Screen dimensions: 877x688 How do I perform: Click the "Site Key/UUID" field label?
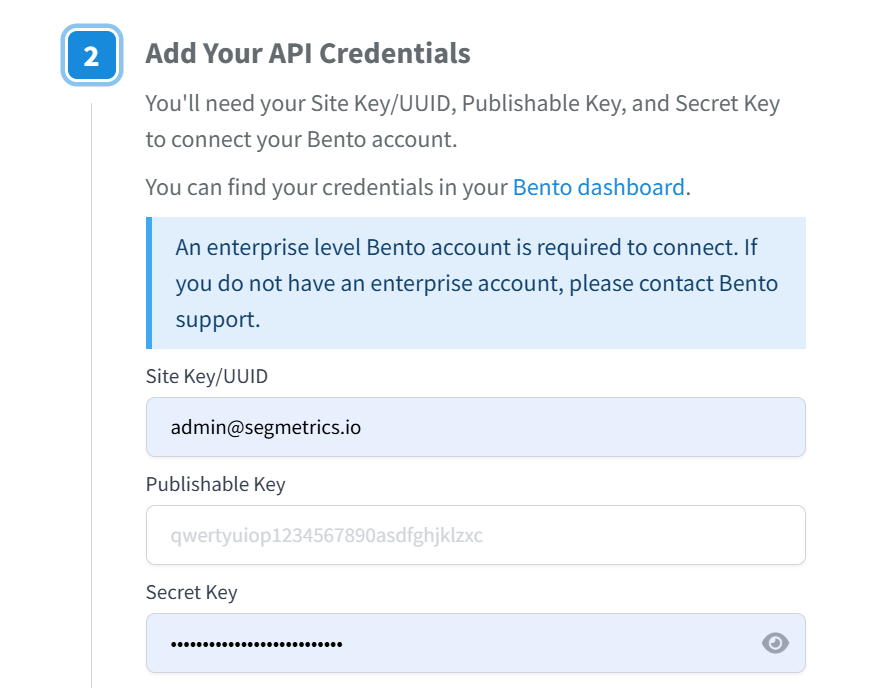(x=207, y=377)
